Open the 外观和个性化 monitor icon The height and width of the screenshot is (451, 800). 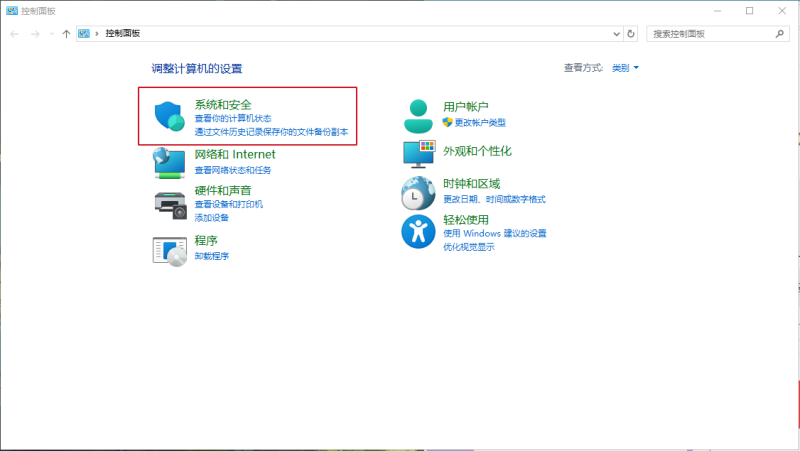pos(419,154)
